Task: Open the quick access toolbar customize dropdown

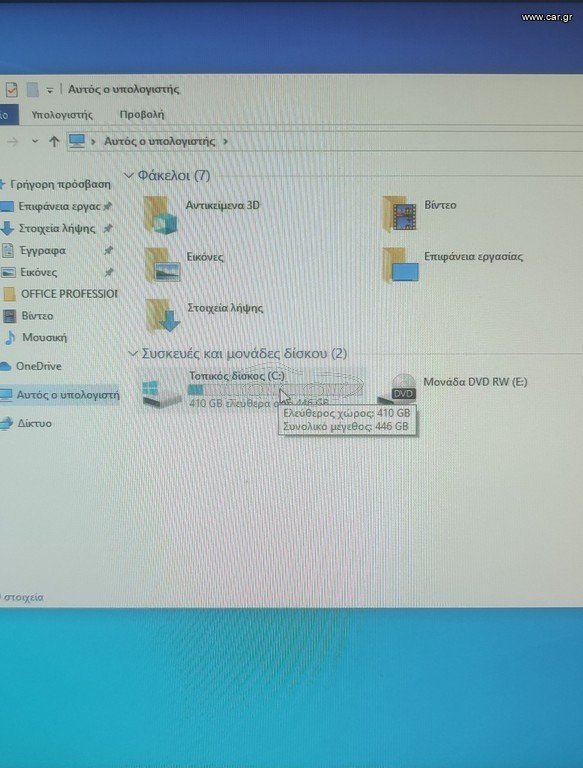Action: 49,90
